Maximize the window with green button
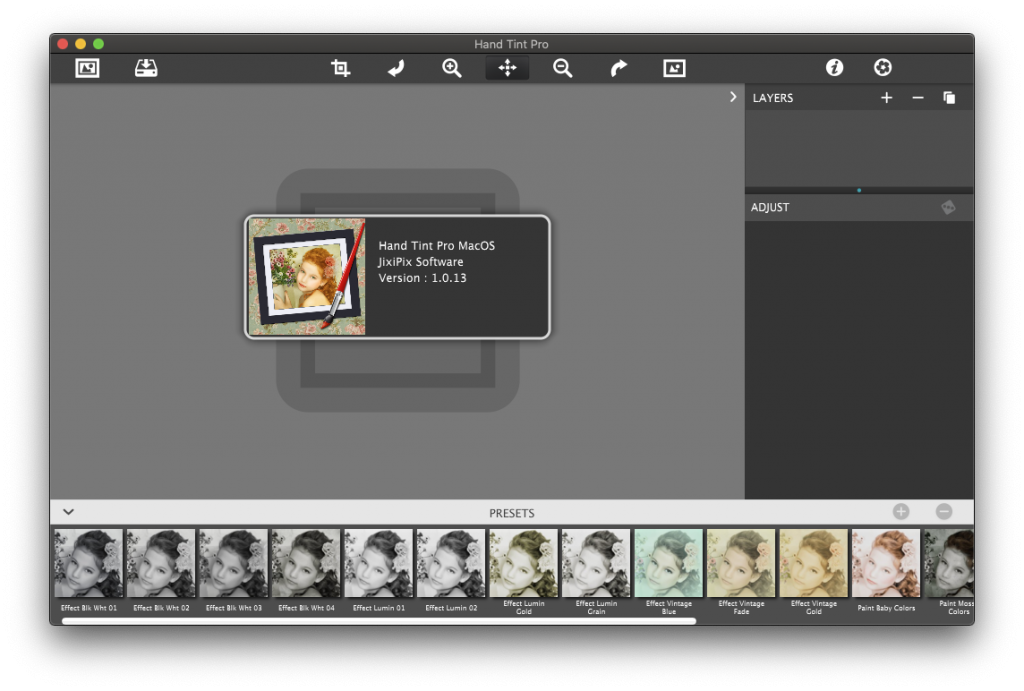This screenshot has width=1024, height=691. 99,44
